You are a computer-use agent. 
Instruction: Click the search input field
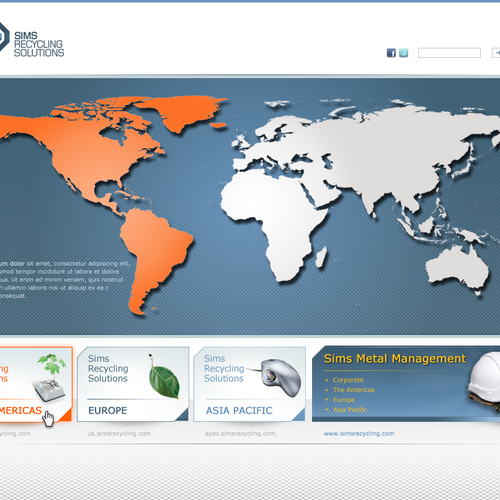[449, 53]
